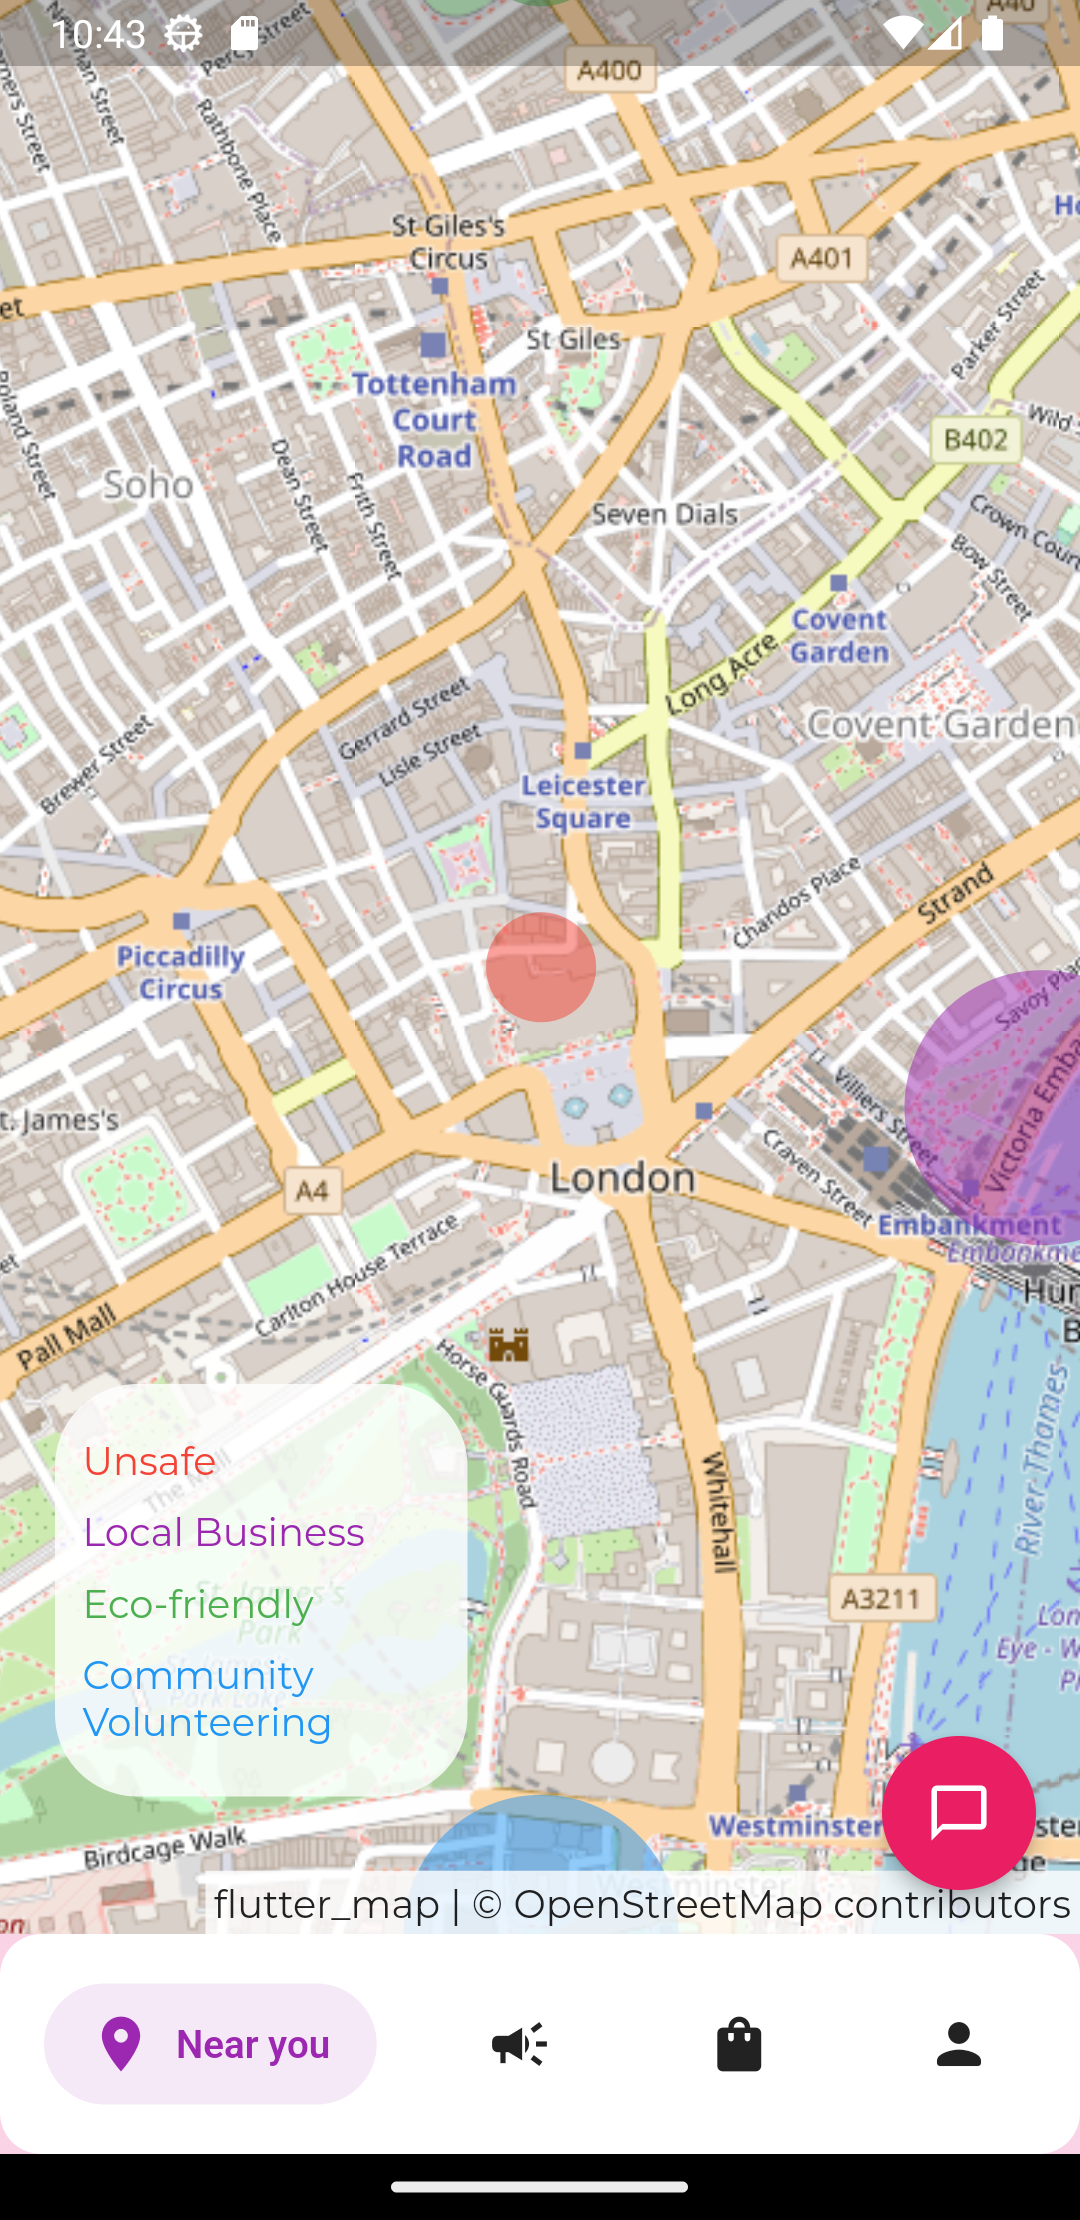Open the profile person tab
The image size is (1080, 2220).
[x=959, y=2044]
